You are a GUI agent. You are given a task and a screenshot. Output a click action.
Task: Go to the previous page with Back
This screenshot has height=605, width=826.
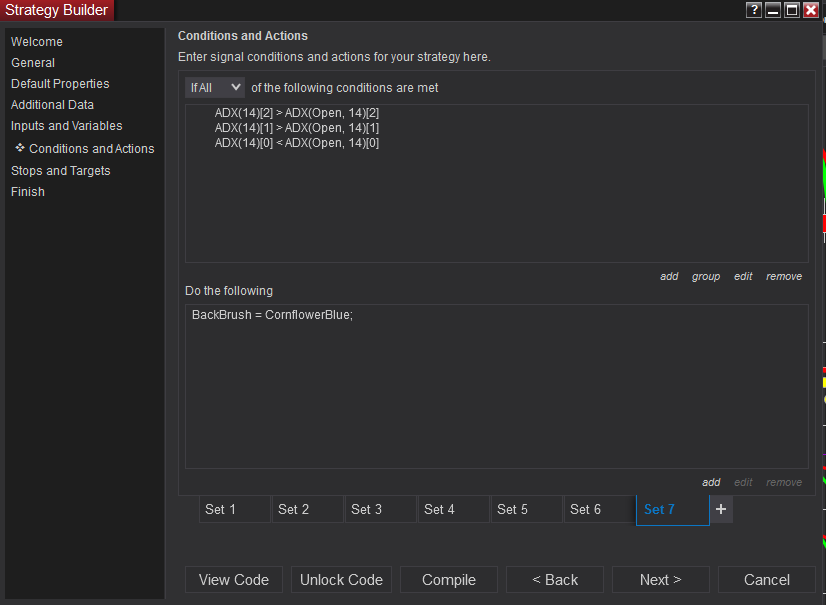click(x=555, y=580)
